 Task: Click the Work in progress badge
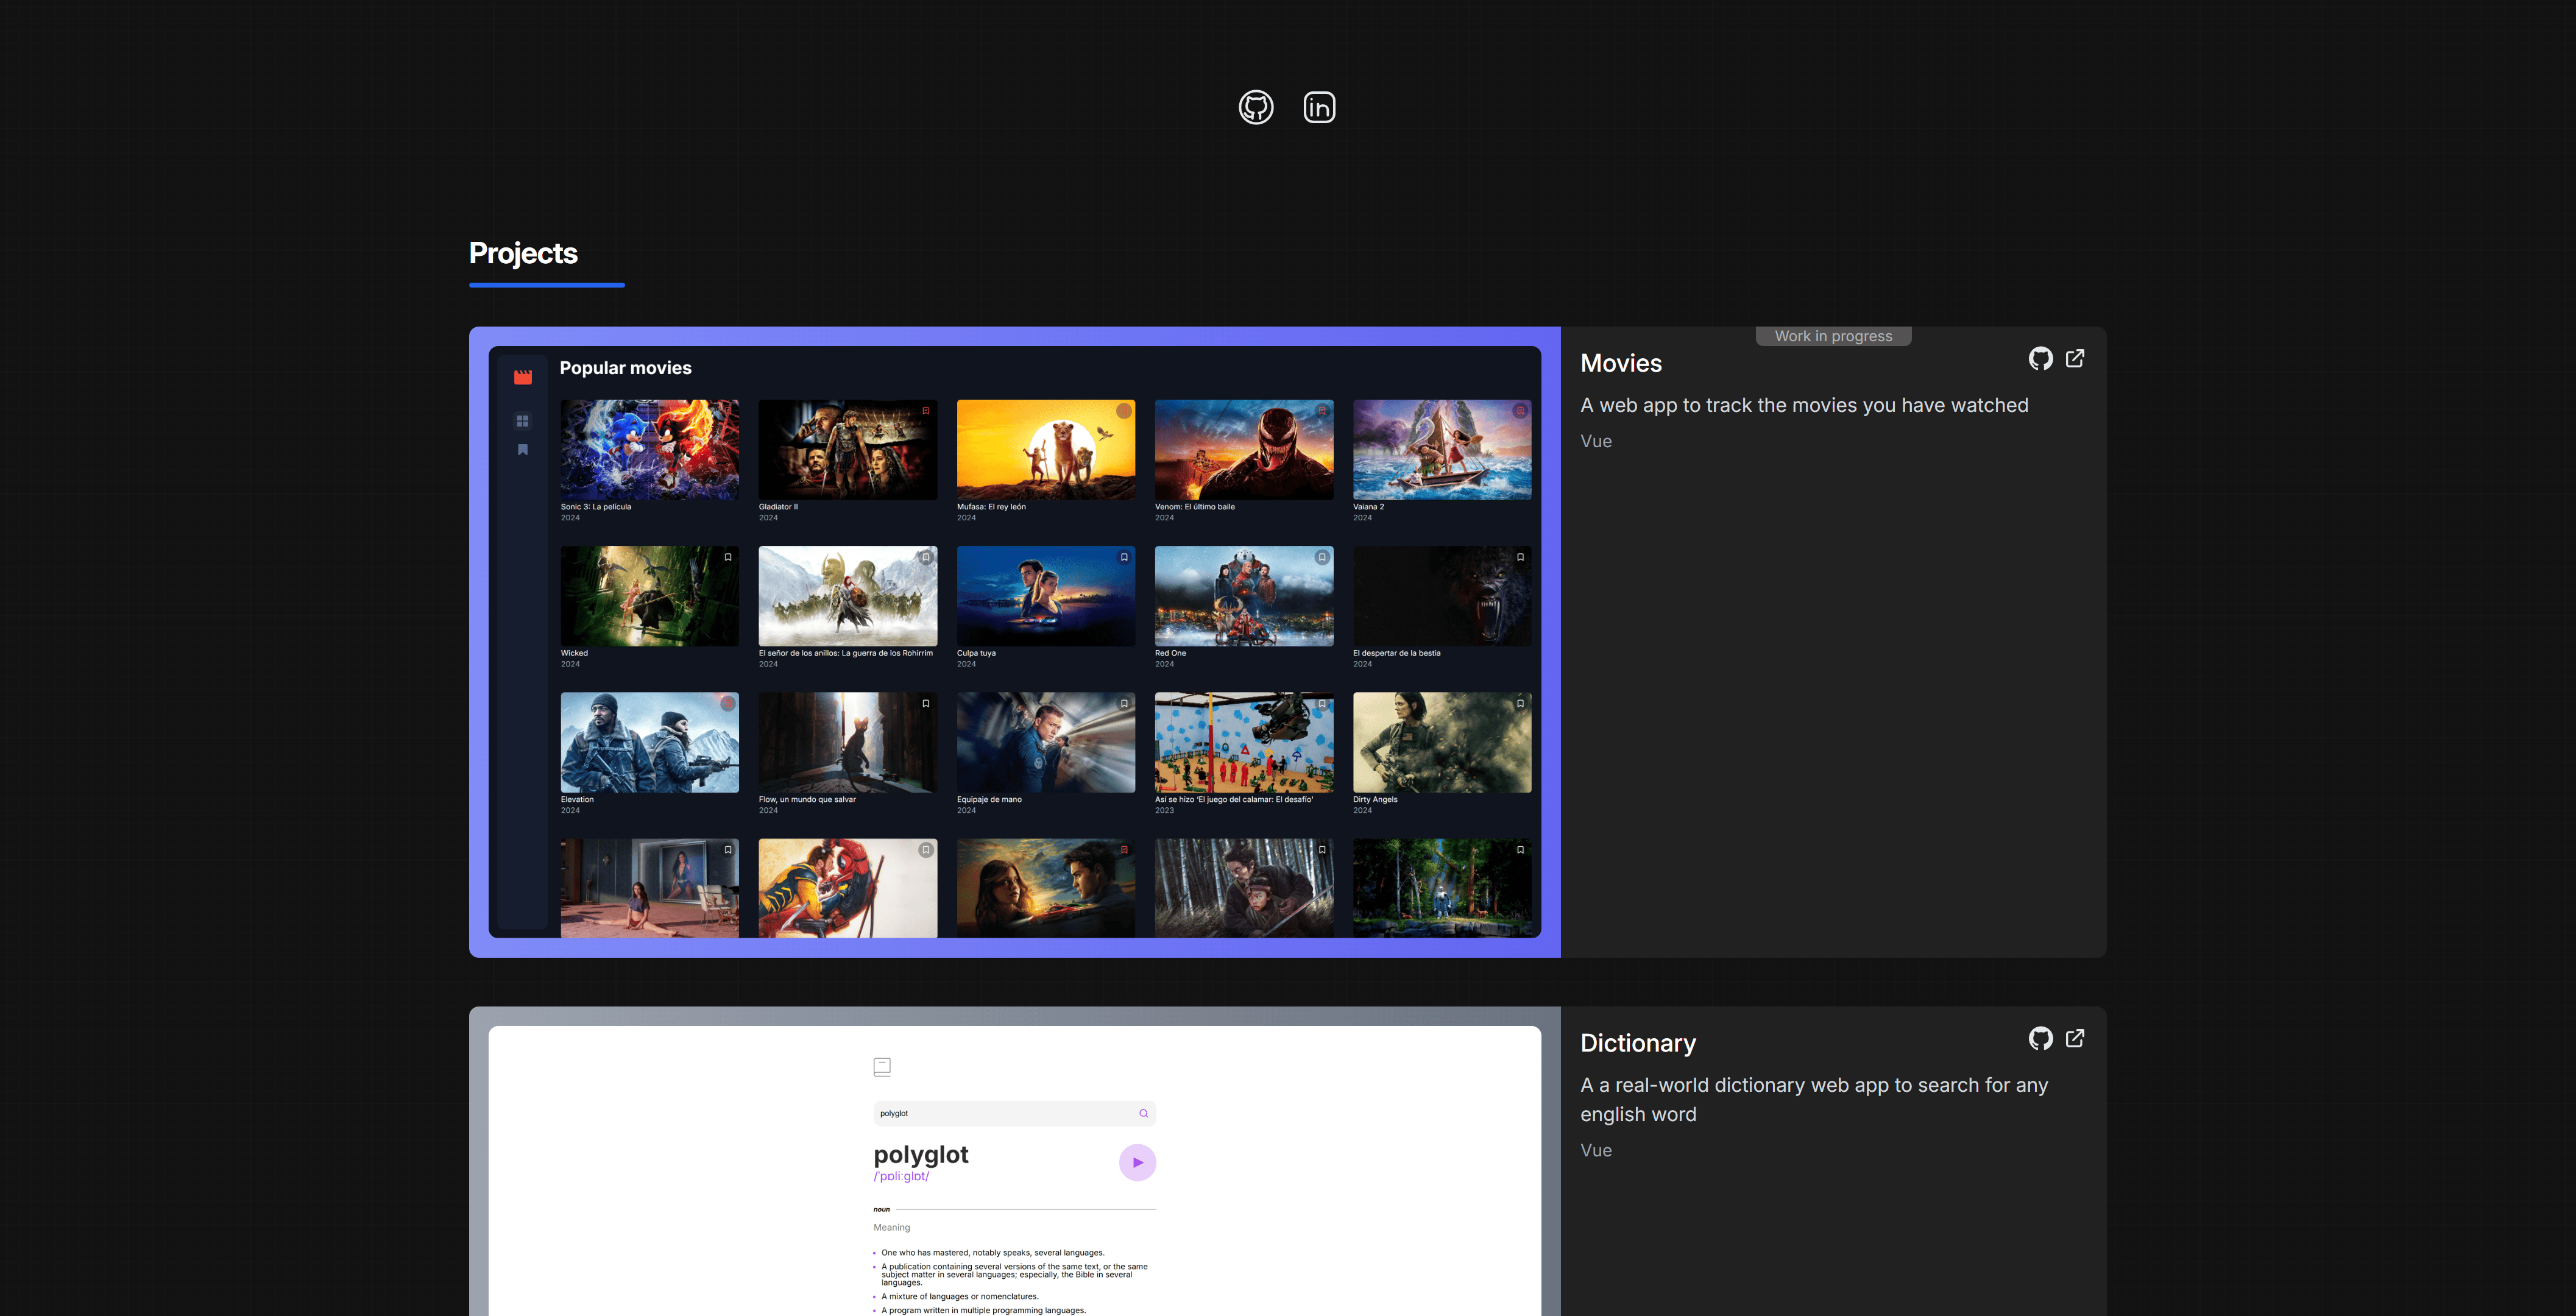pyautogui.click(x=1833, y=336)
